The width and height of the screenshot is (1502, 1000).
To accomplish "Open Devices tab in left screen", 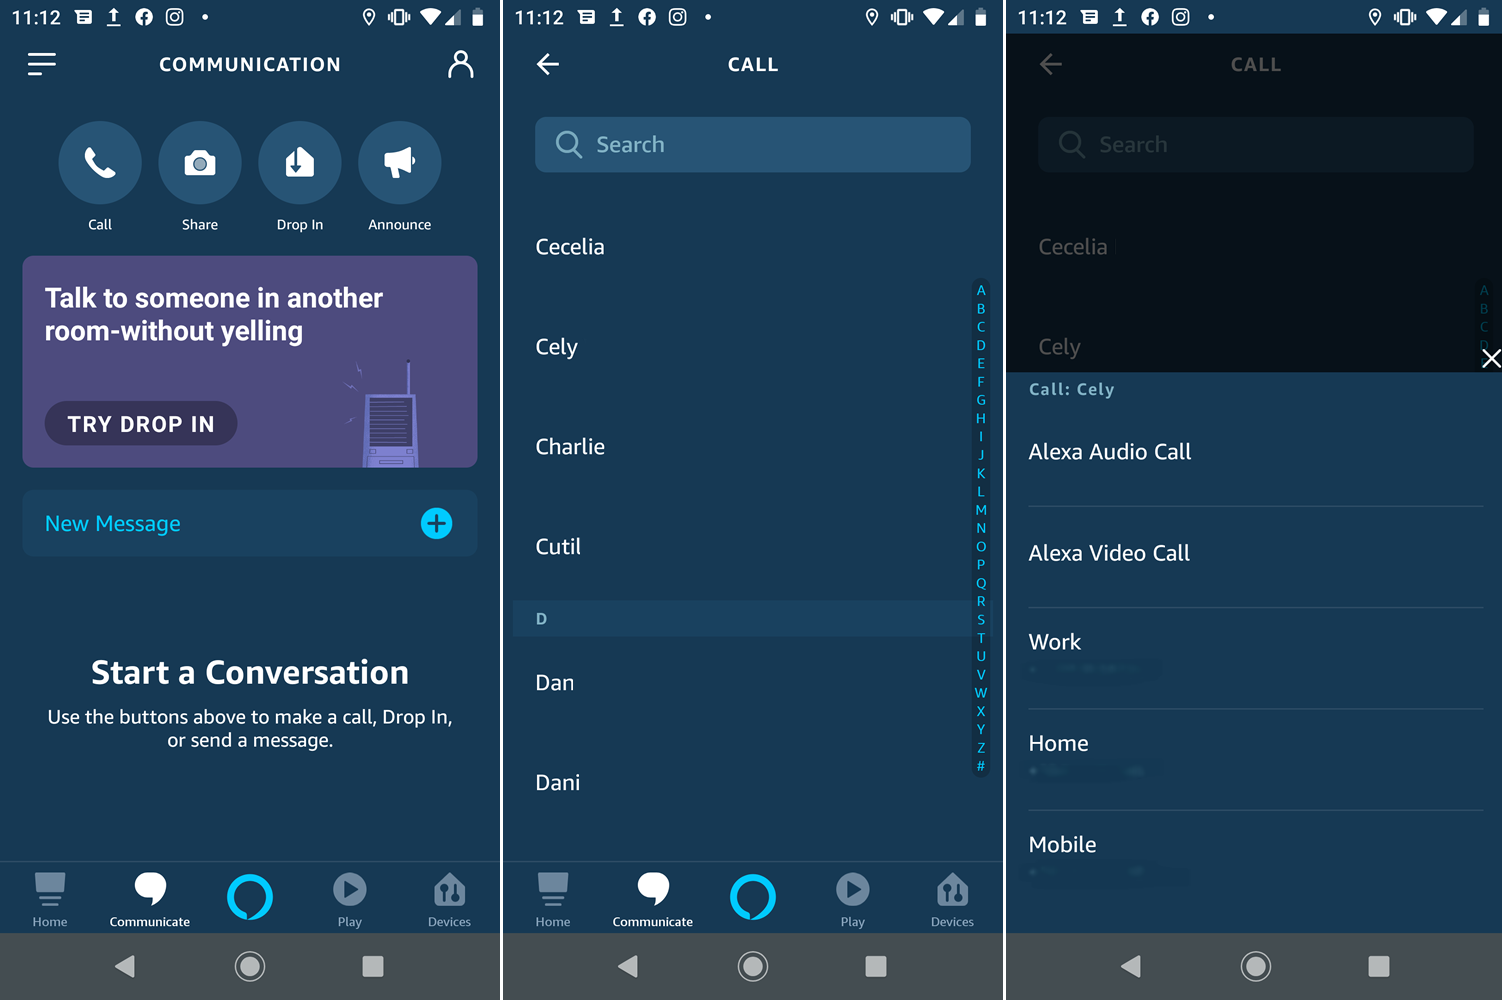I will pos(449,899).
